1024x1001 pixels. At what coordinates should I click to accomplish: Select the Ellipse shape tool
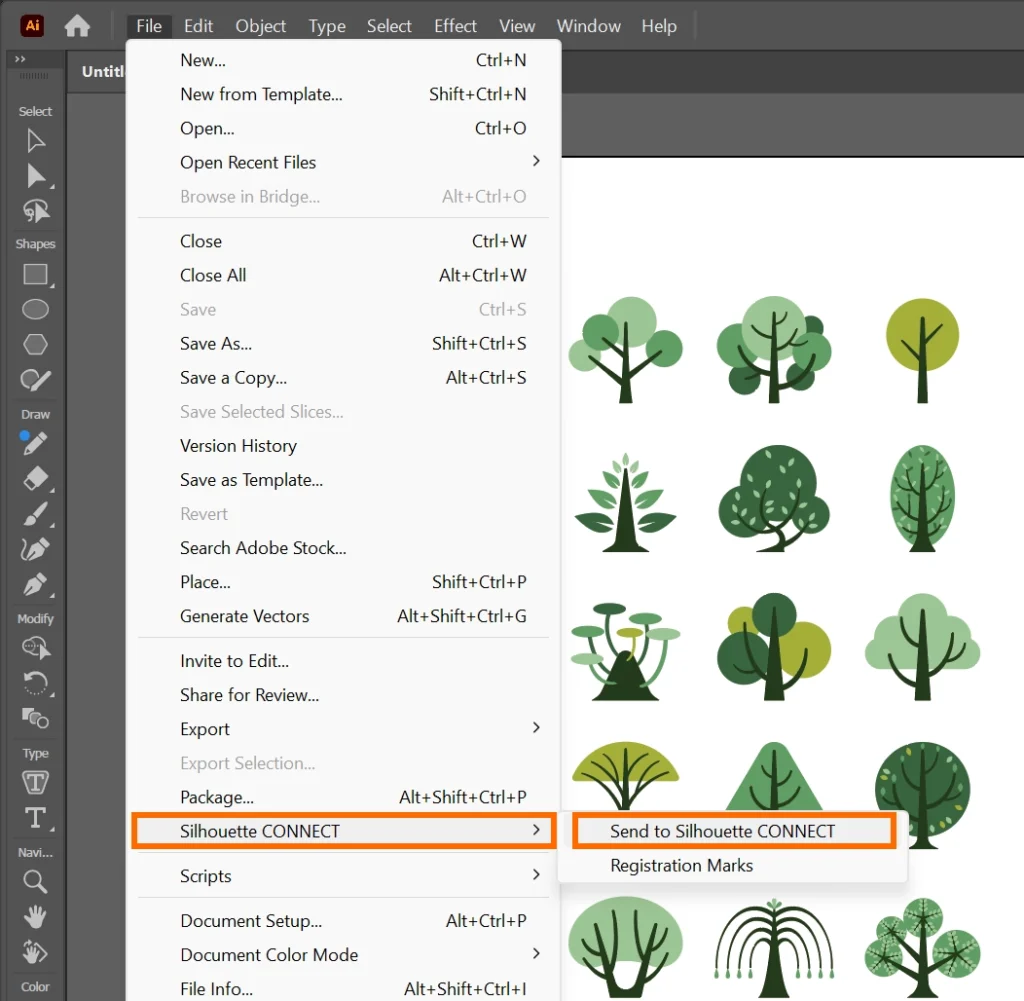(x=36, y=310)
